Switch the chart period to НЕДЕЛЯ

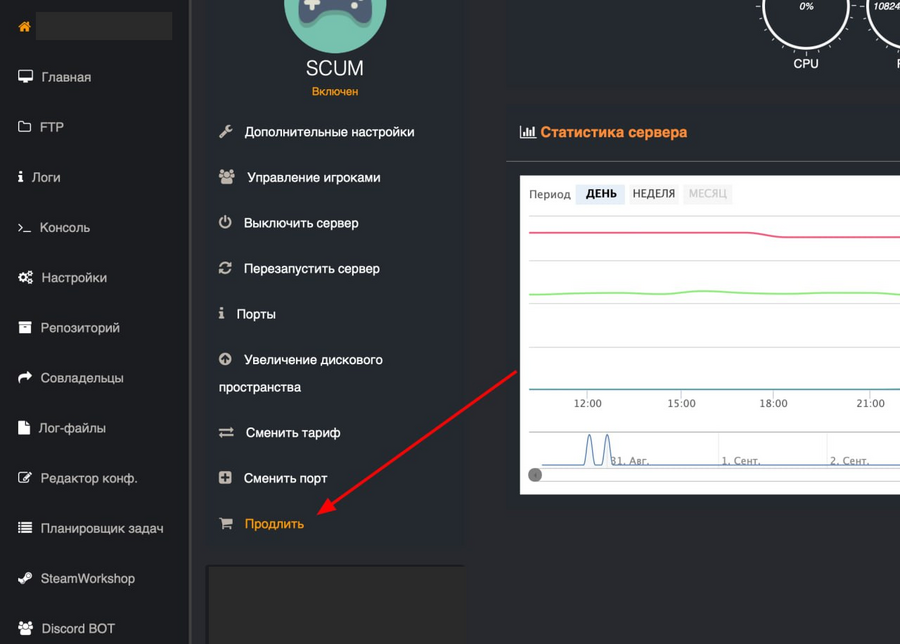click(653, 194)
